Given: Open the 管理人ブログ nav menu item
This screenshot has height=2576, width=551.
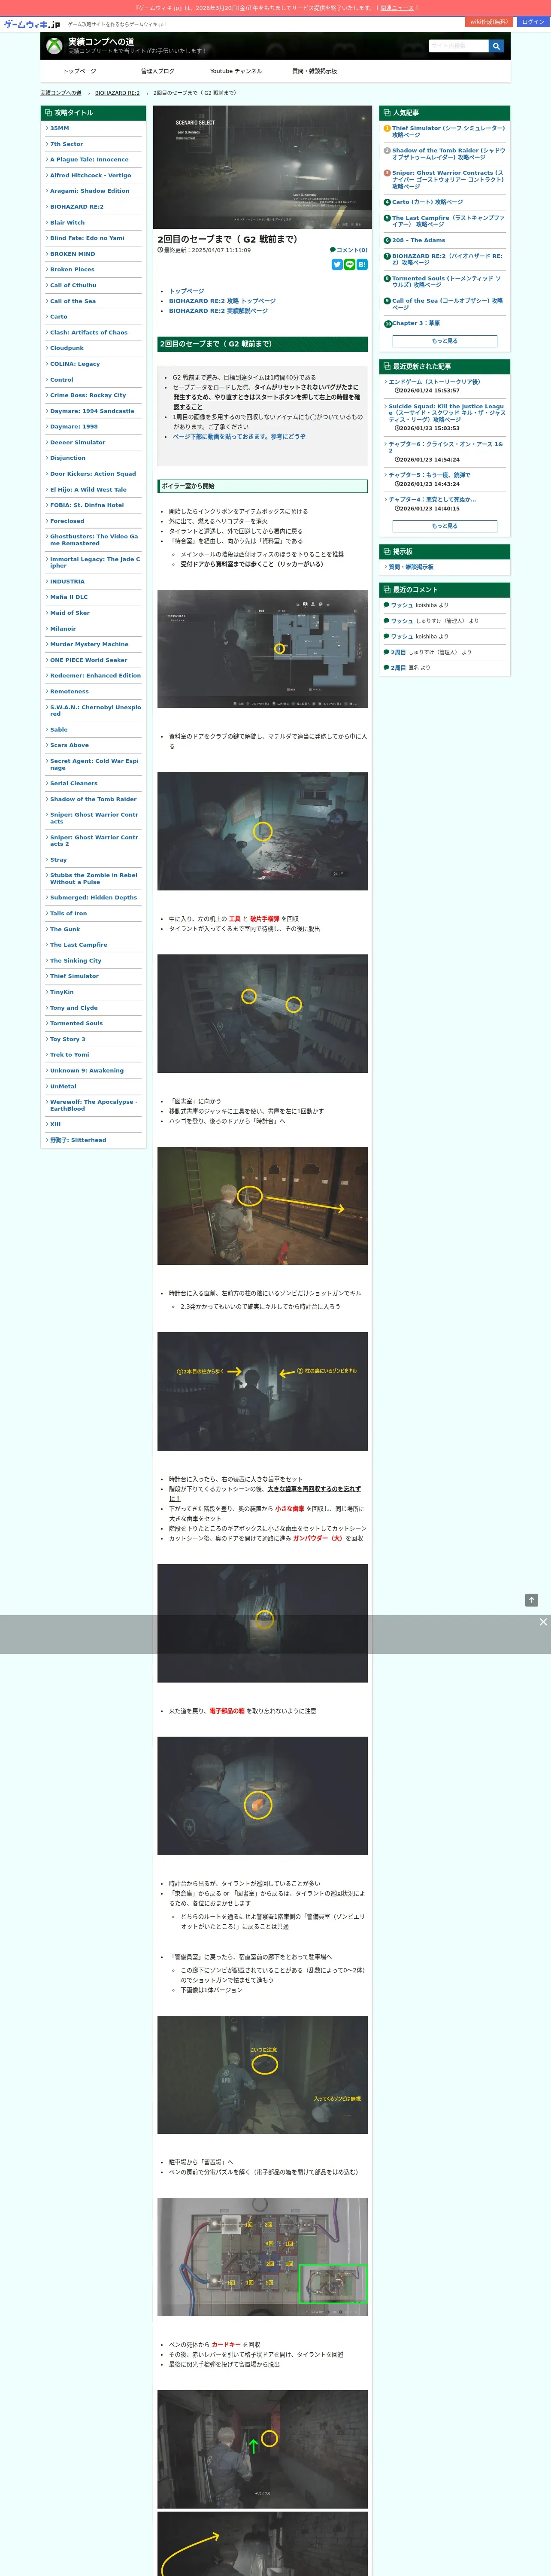Looking at the screenshot, I should click(x=157, y=71).
